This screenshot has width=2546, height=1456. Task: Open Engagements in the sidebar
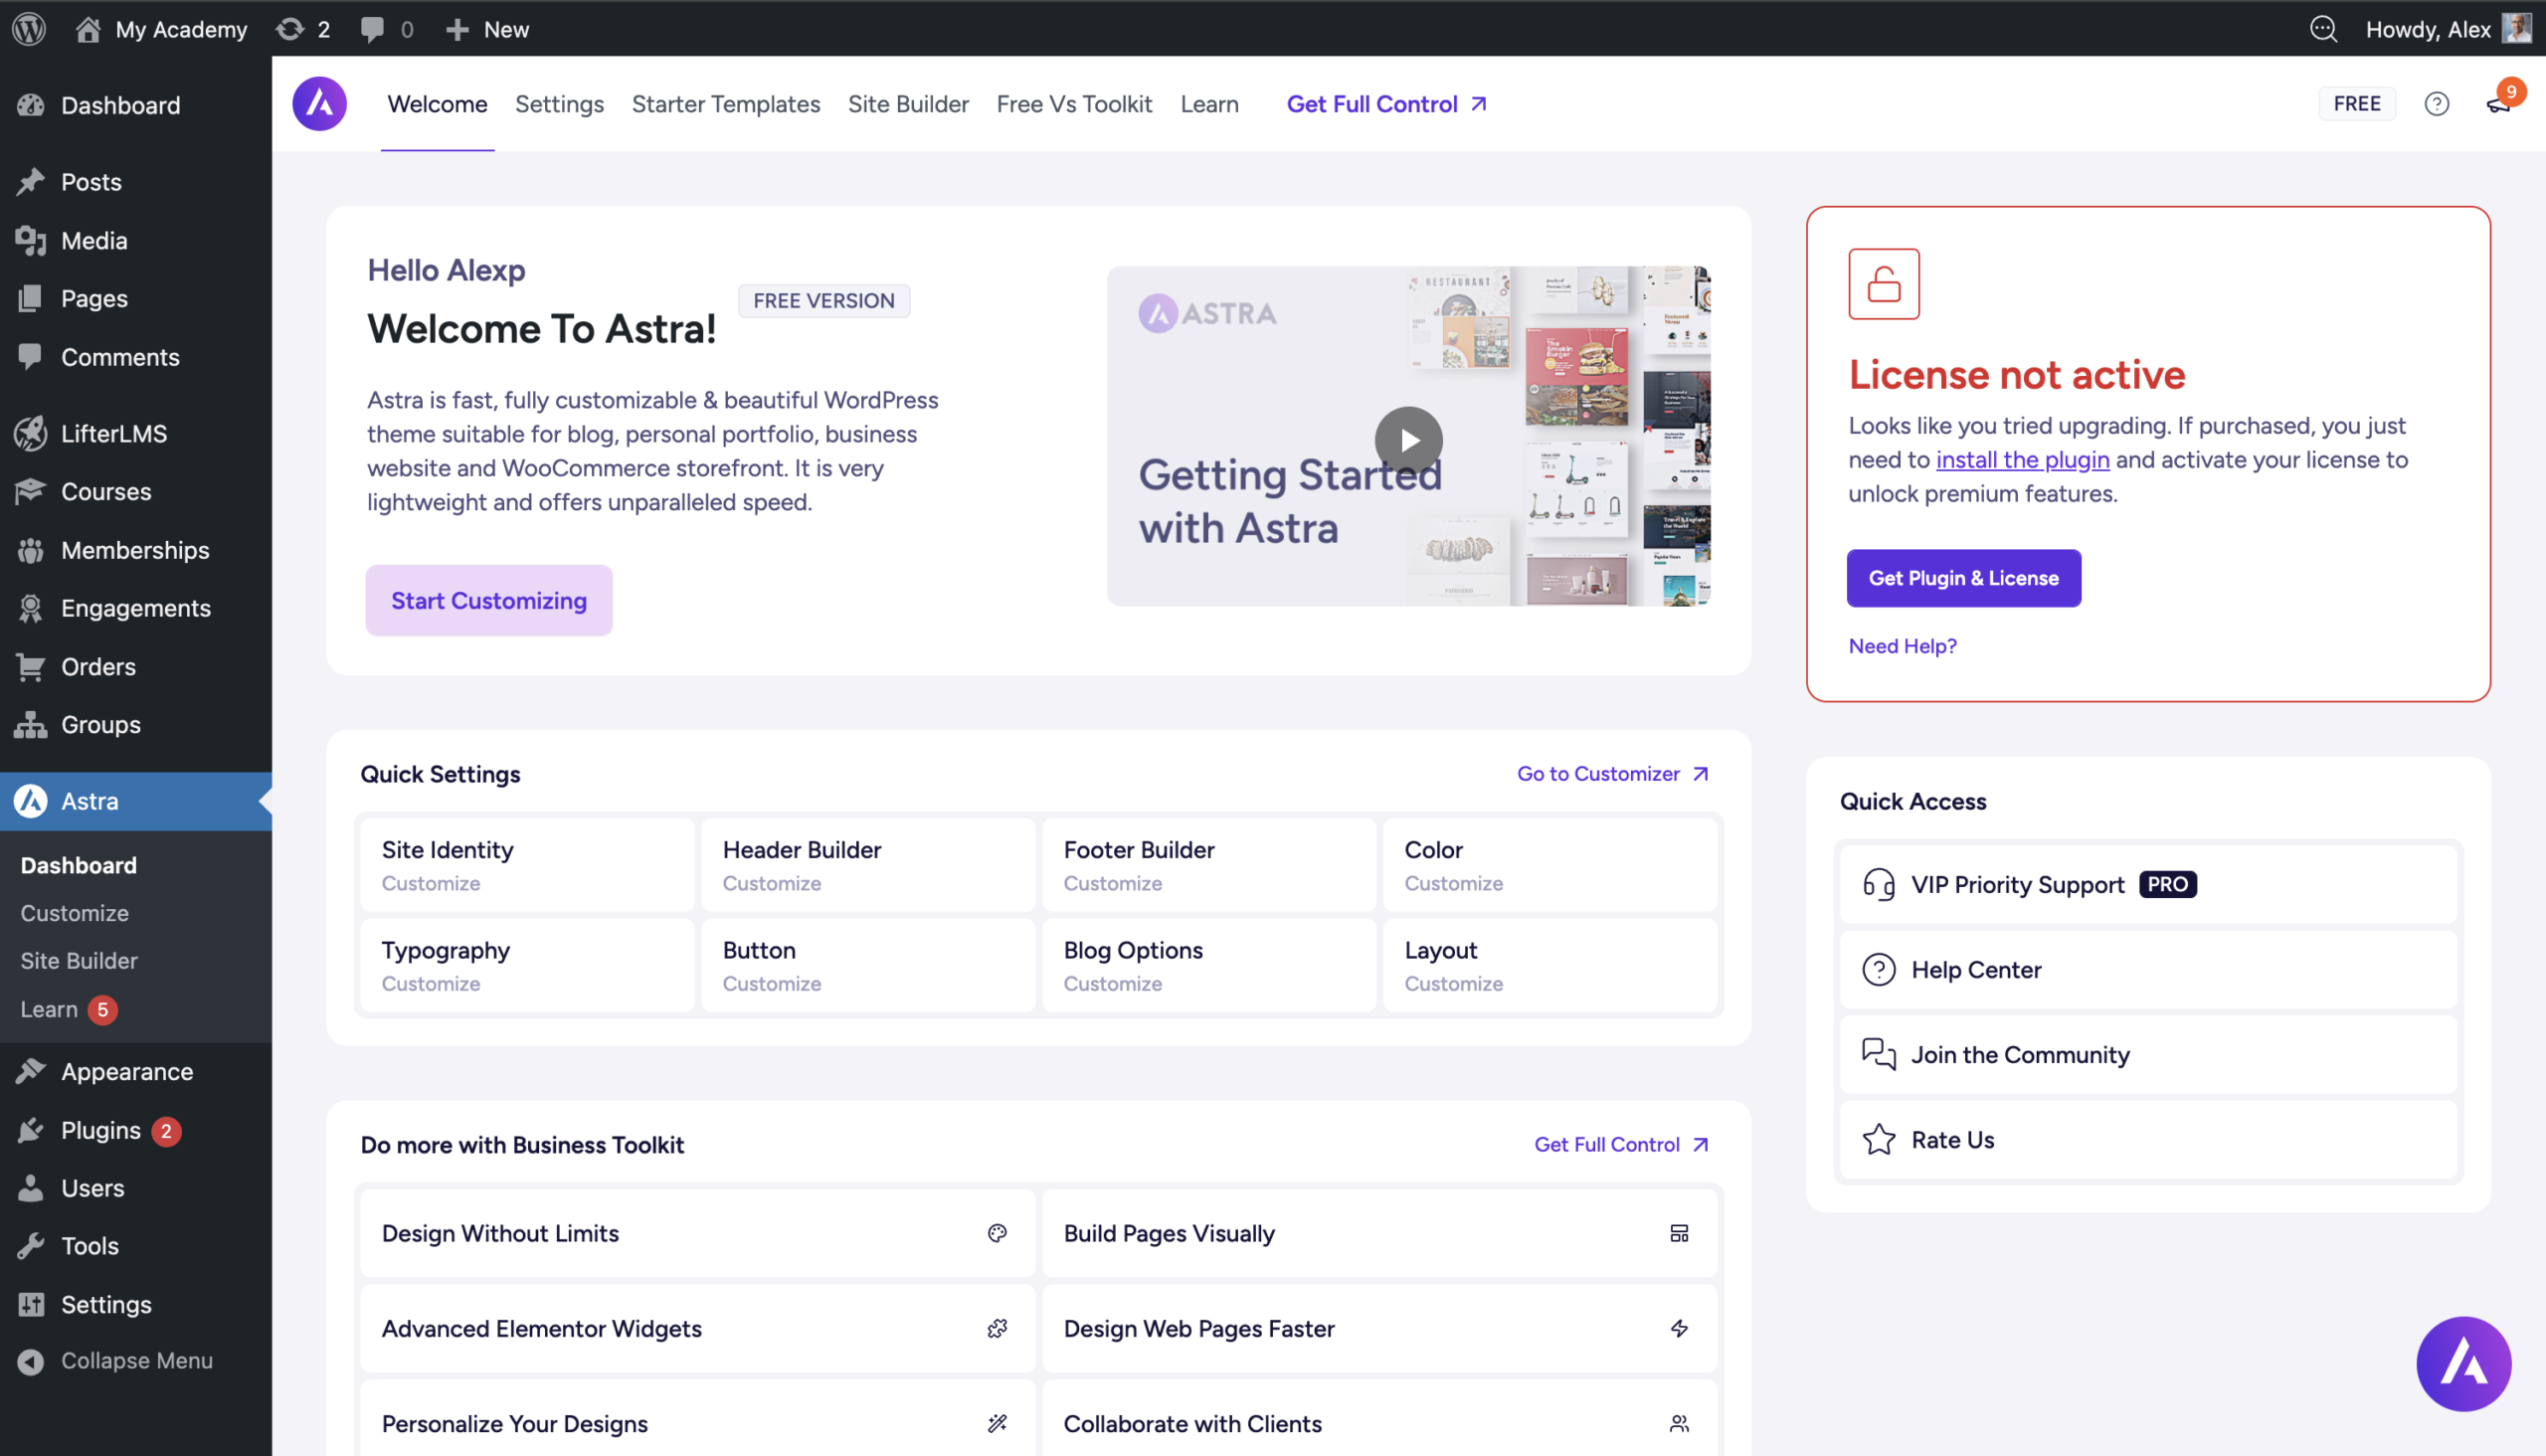pos(136,608)
